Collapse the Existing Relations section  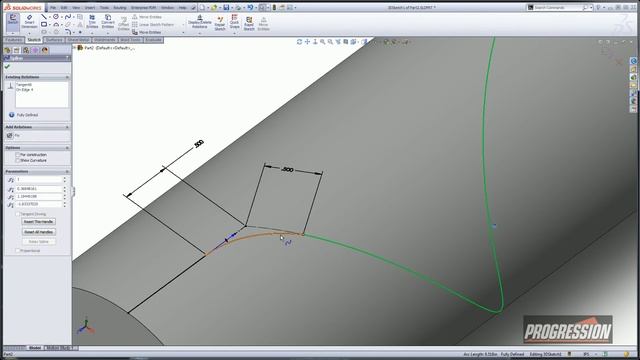(67, 77)
